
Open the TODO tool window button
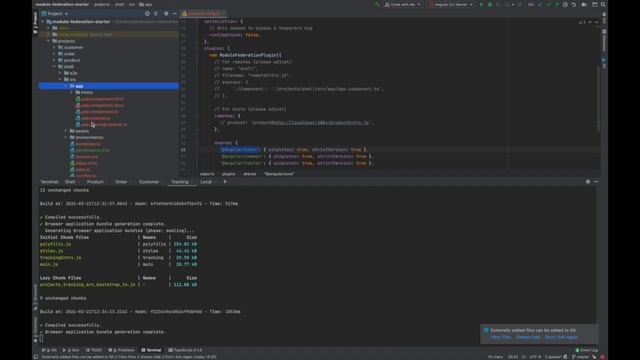click(x=94, y=350)
